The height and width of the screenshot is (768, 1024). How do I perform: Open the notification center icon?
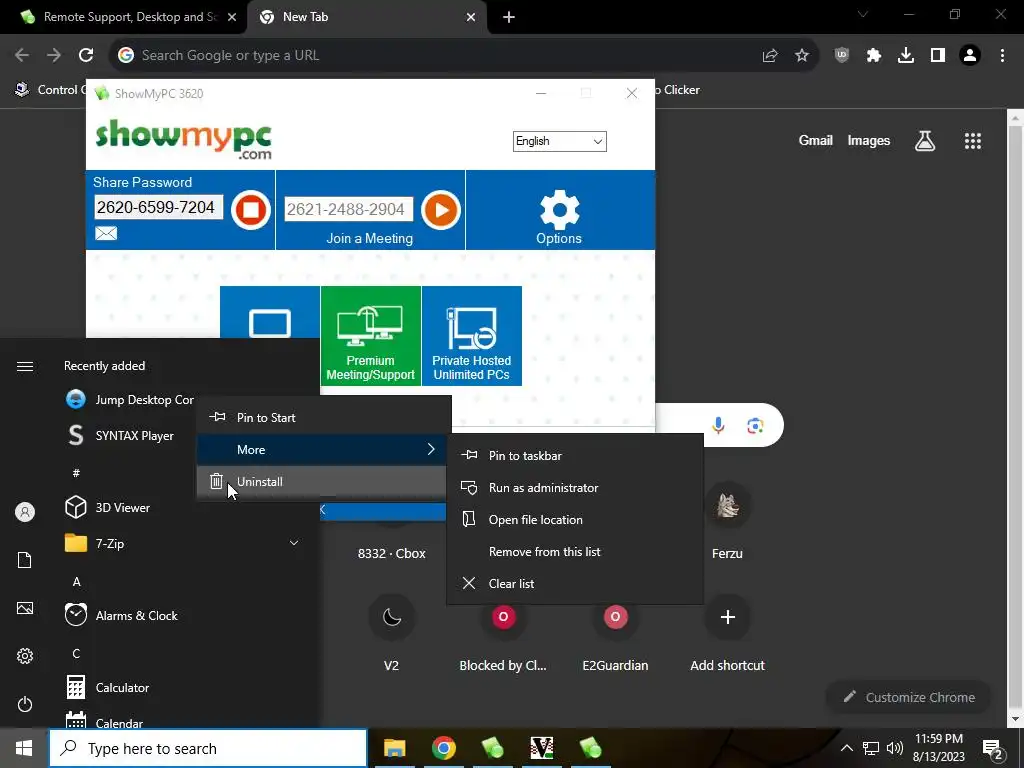(x=993, y=748)
